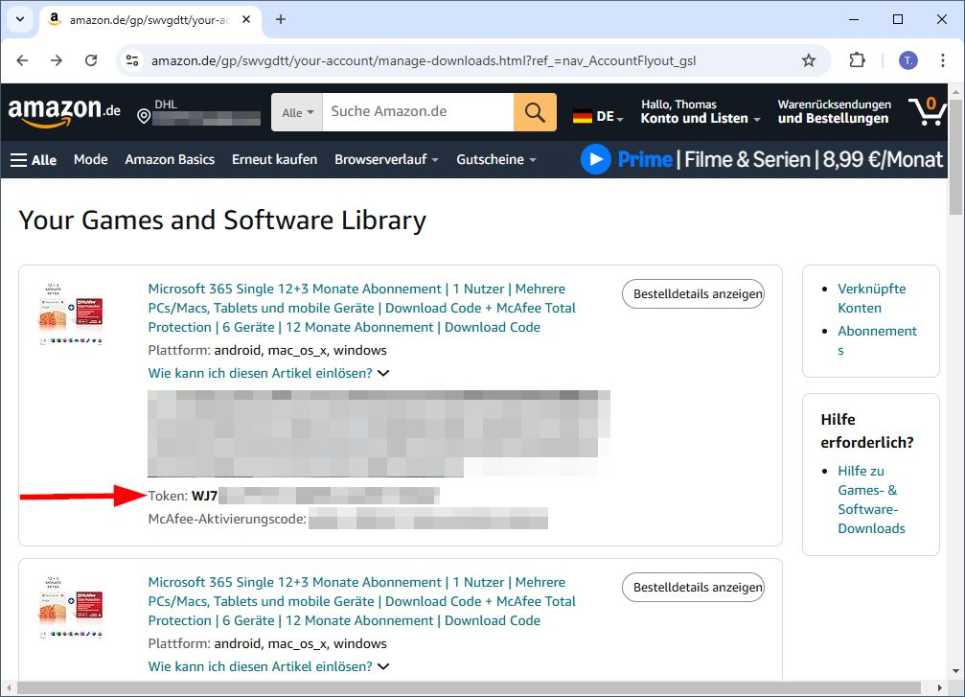Open Hilfe zu Games- & Software-Downloads
The image size is (965, 697).
click(870, 499)
